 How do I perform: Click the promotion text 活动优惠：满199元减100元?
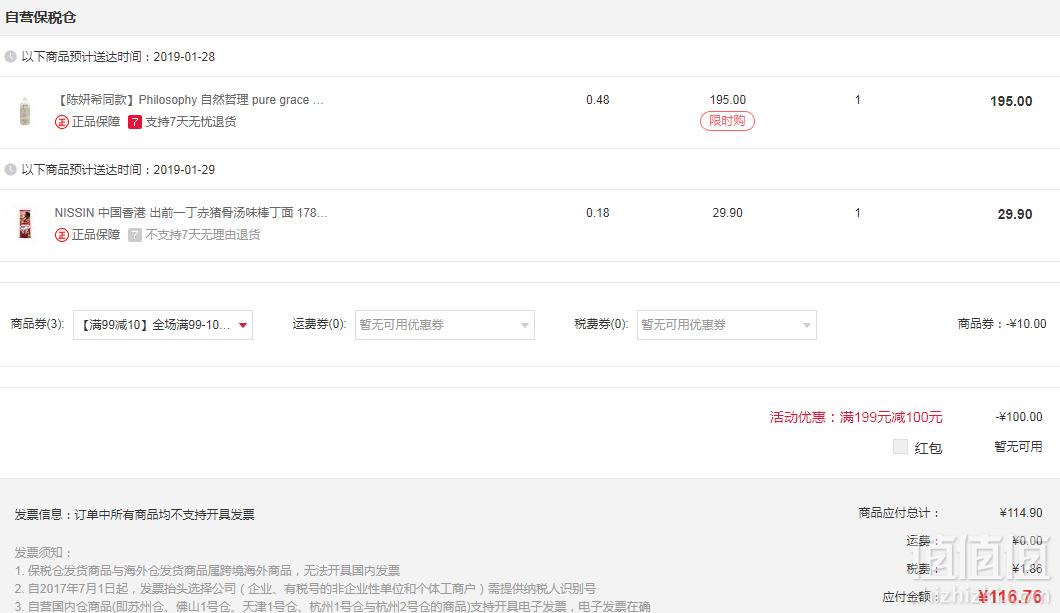856,417
